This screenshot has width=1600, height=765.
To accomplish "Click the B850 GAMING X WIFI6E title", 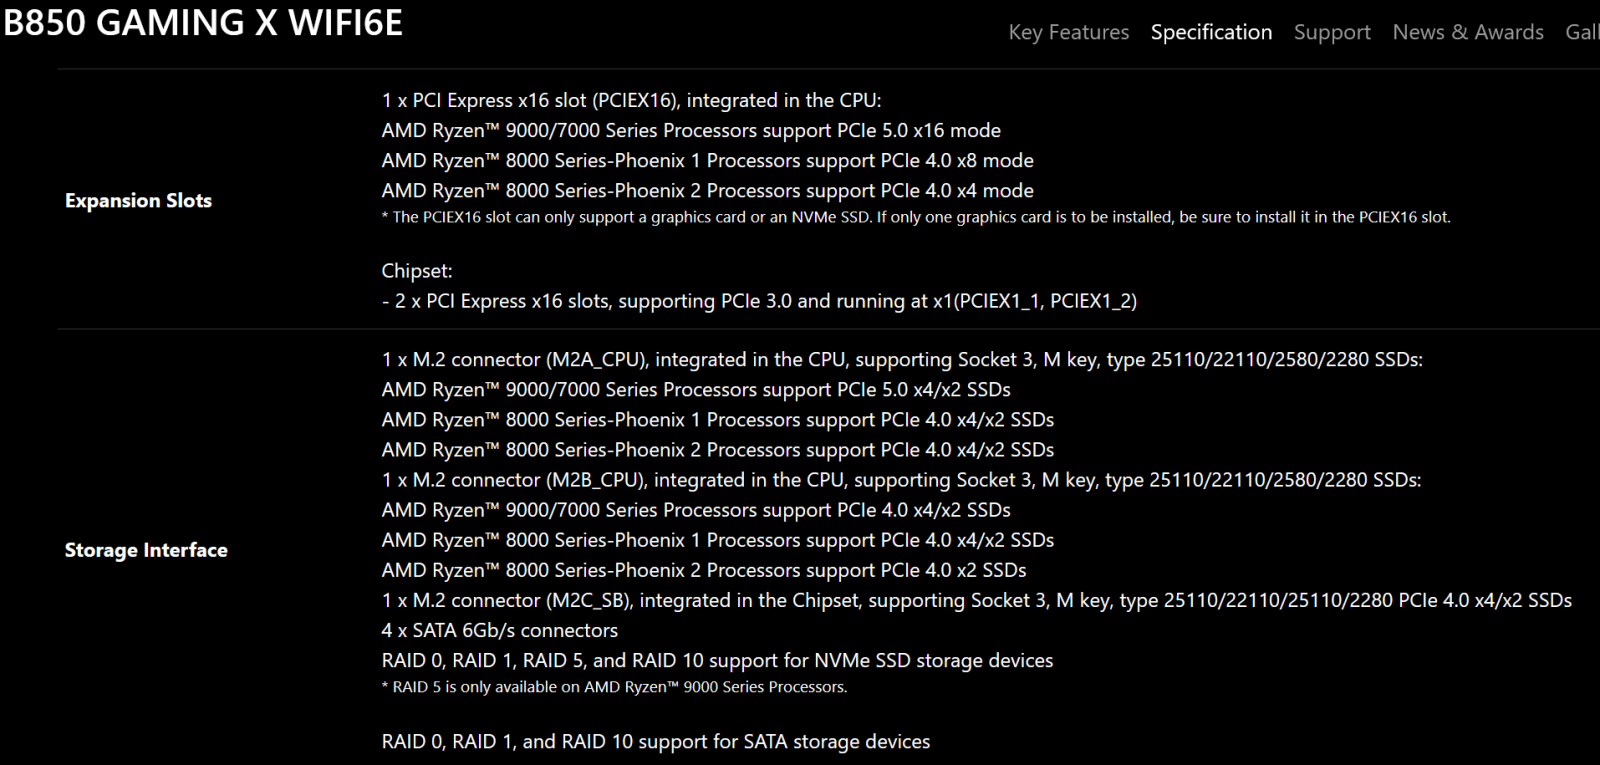I will coord(203,22).
